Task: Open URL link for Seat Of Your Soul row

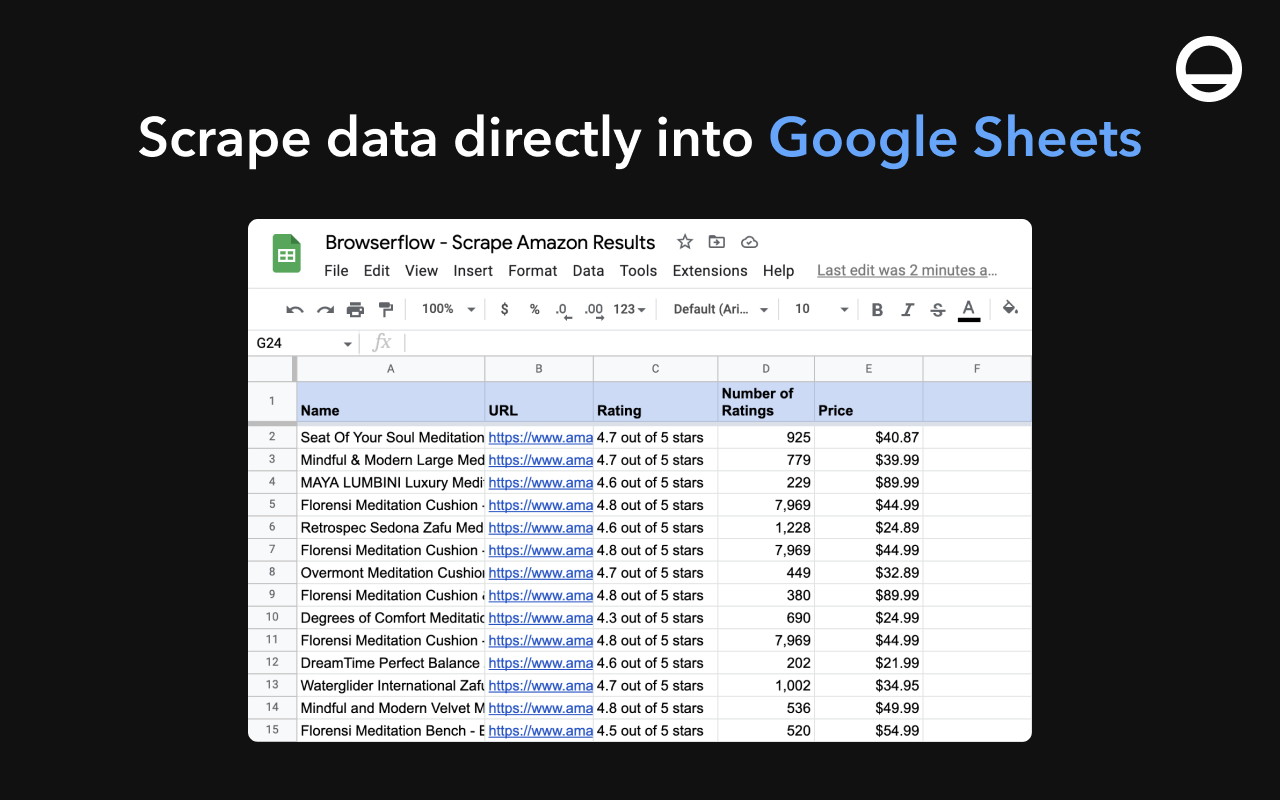Action: [540, 437]
